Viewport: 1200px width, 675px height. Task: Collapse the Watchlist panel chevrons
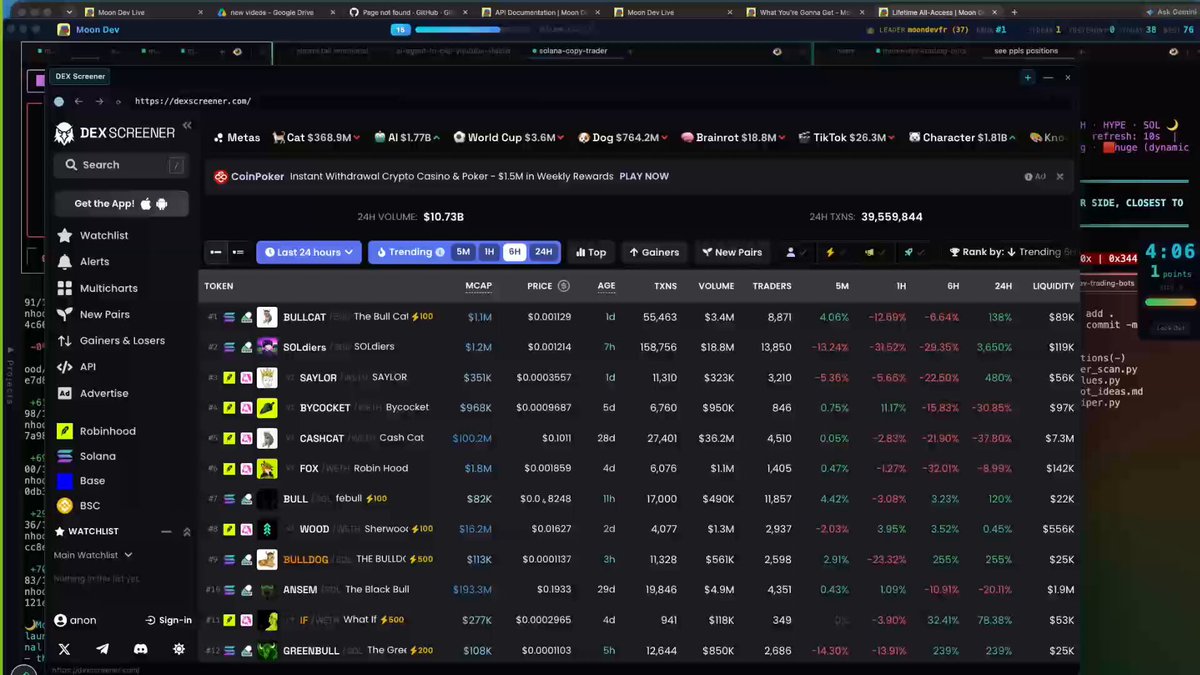(x=186, y=532)
